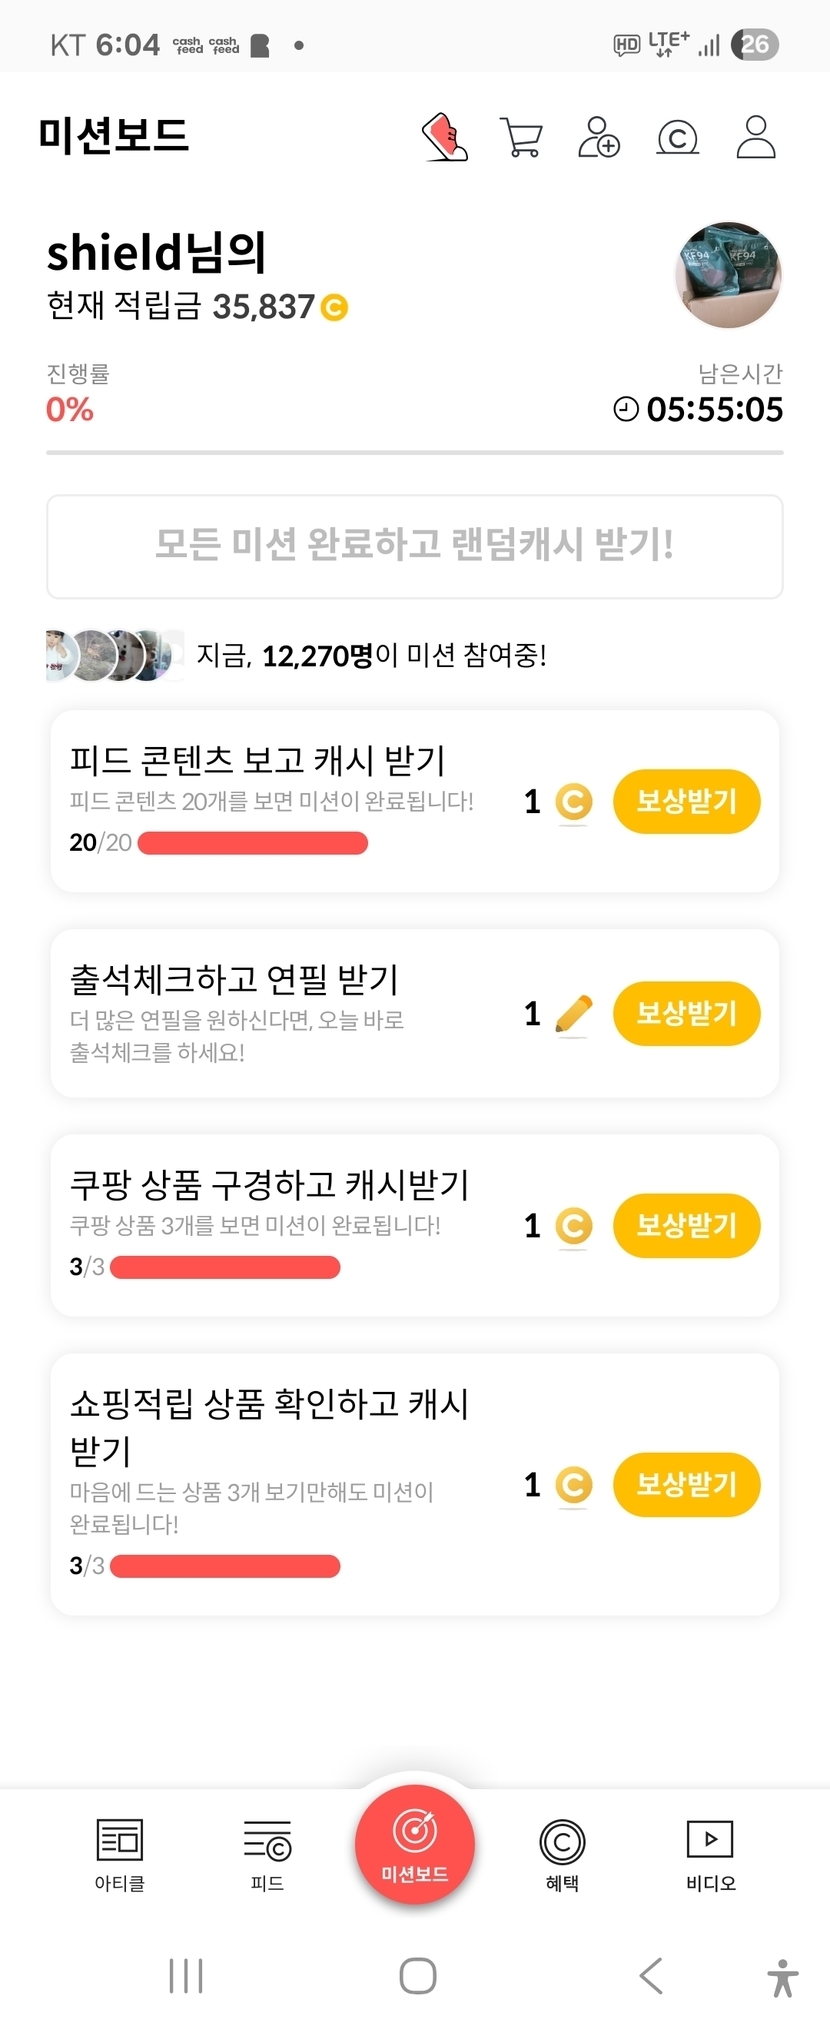
Task: Claim 출석체크 pencil reward with 보상받기
Action: coord(686,1014)
